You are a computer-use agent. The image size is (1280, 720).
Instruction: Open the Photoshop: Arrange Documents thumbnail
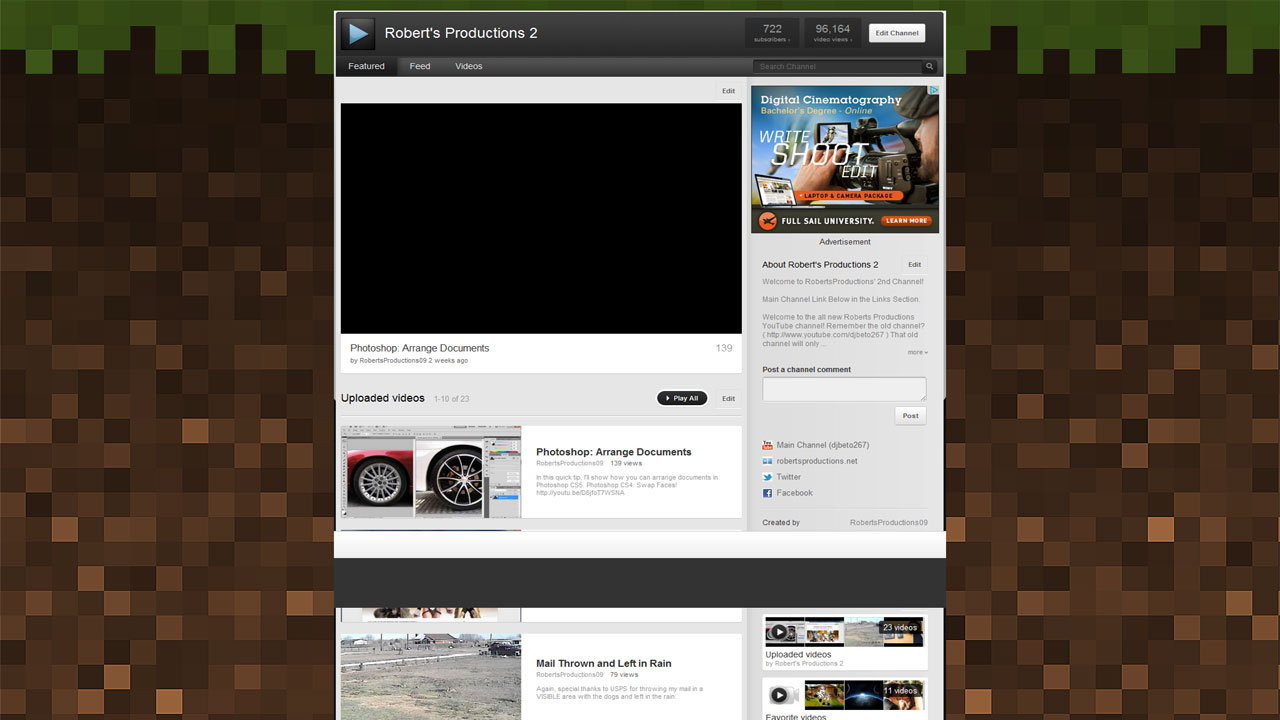431,472
